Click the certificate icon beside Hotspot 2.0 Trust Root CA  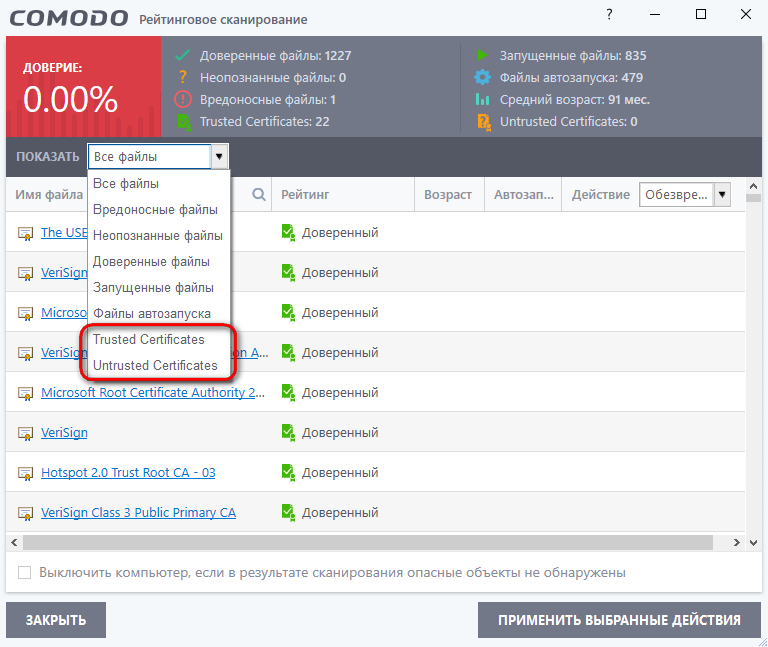pos(25,474)
